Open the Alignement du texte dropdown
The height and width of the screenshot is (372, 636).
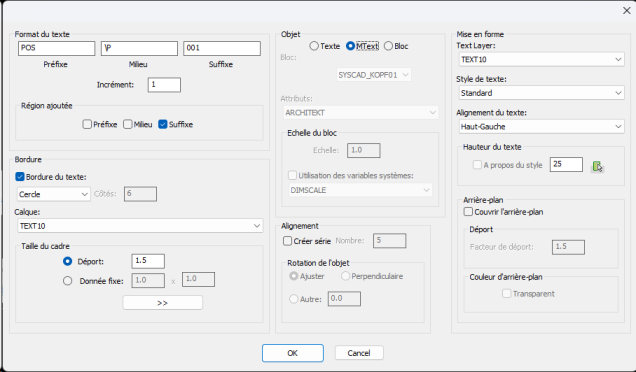pos(541,127)
